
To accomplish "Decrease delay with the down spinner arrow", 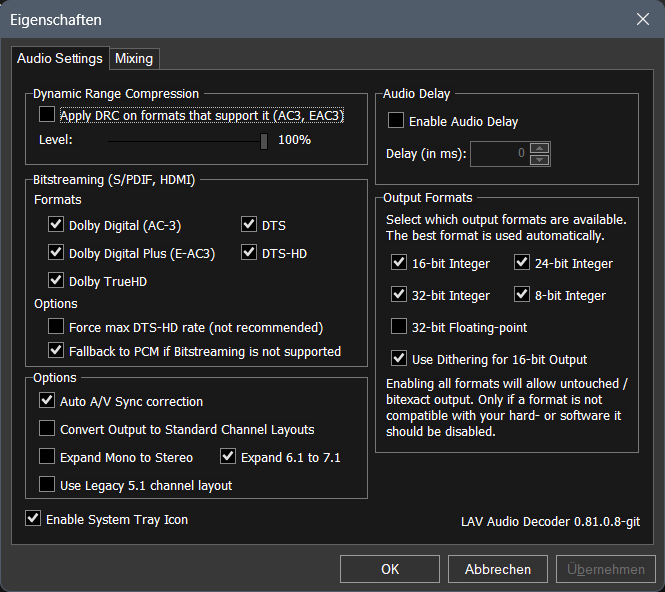I will click(539, 160).
